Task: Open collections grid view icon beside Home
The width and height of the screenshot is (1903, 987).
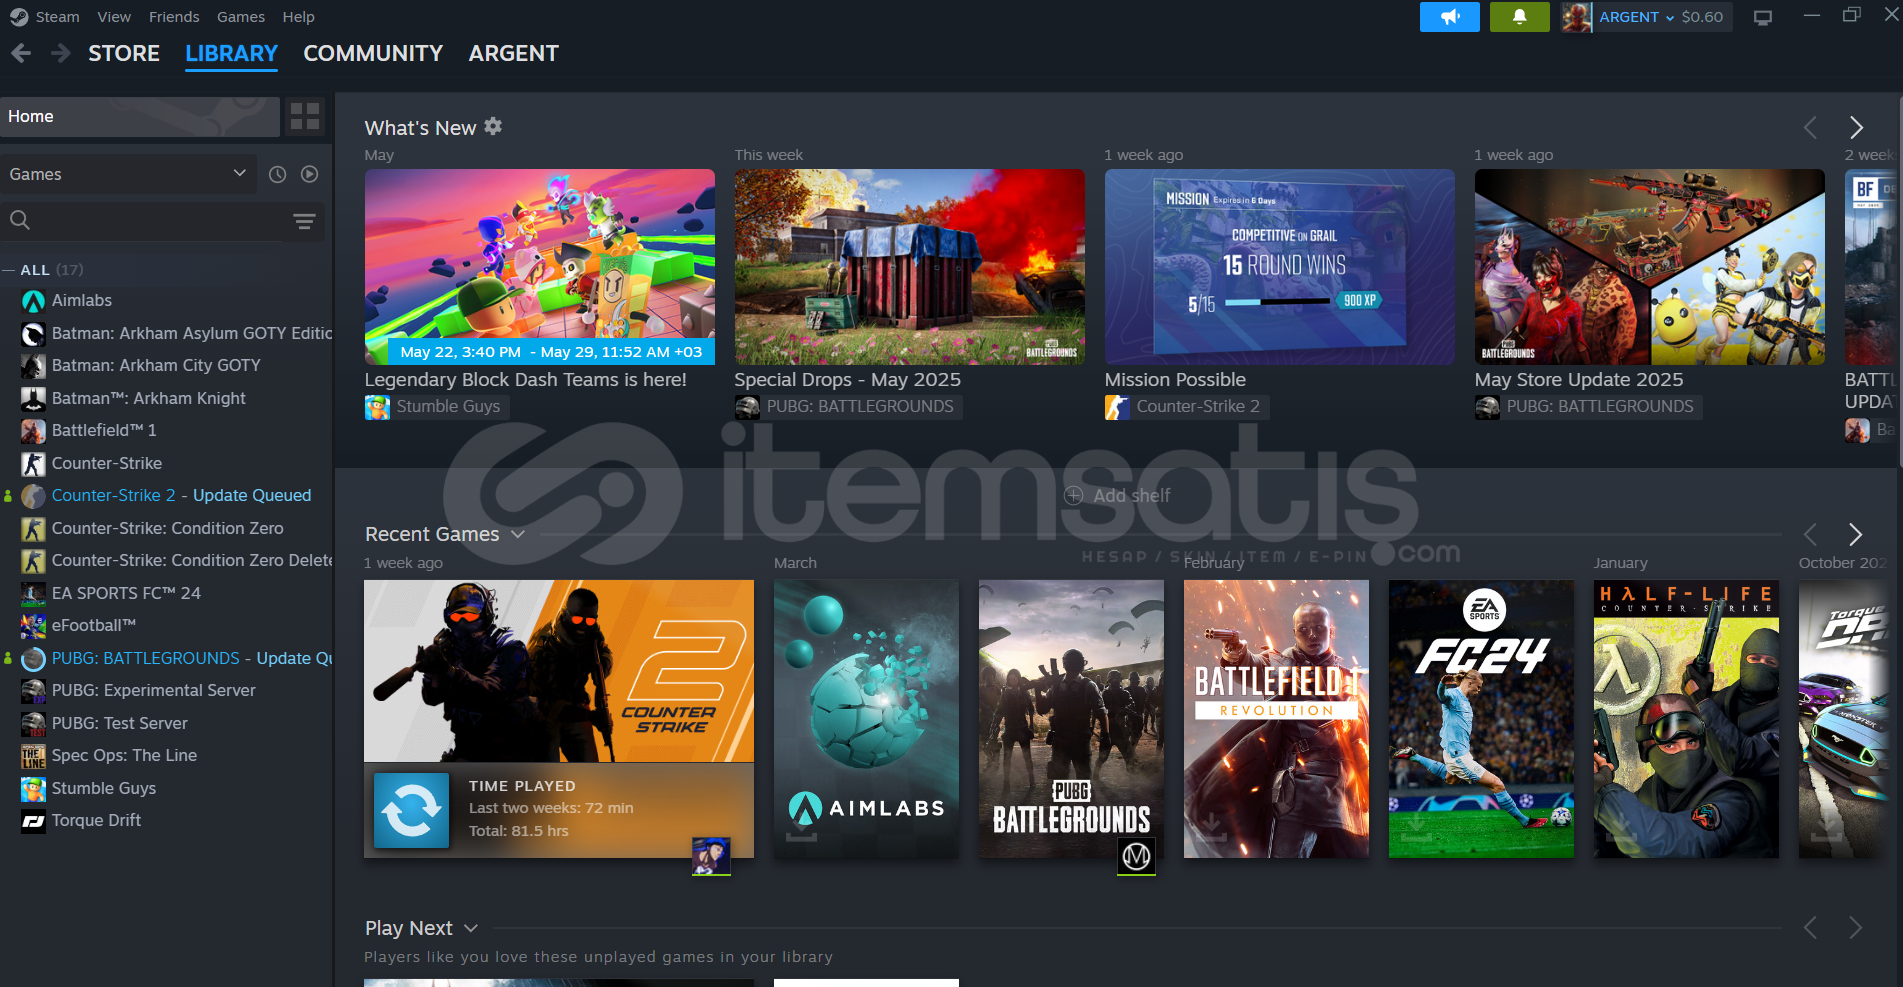Action: click(305, 116)
